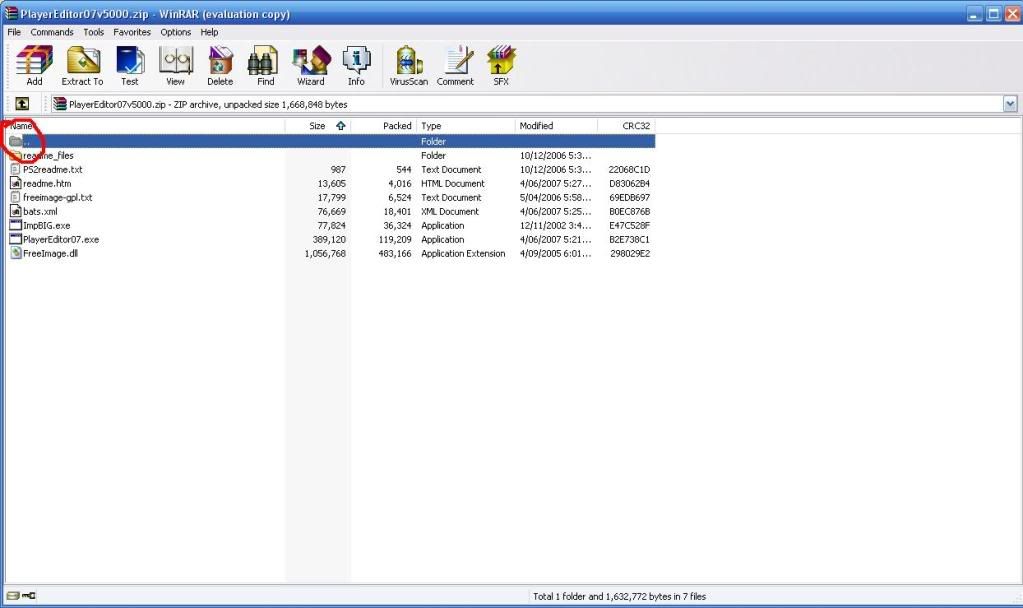This screenshot has height=608, width=1023.
Task: Sort by the Name column header
Action: pos(145,126)
